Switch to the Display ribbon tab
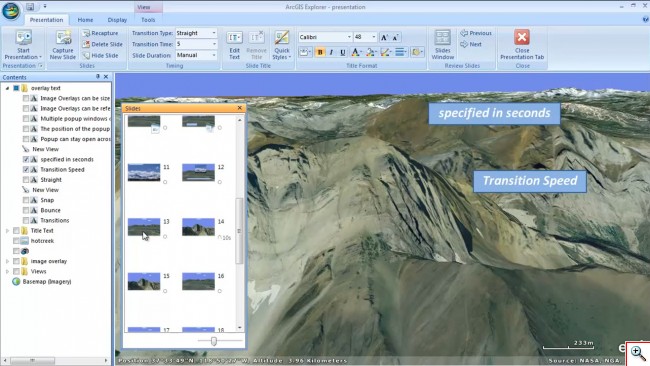This screenshot has width=650, height=366. pyautogui.click(x=117, y=20)
